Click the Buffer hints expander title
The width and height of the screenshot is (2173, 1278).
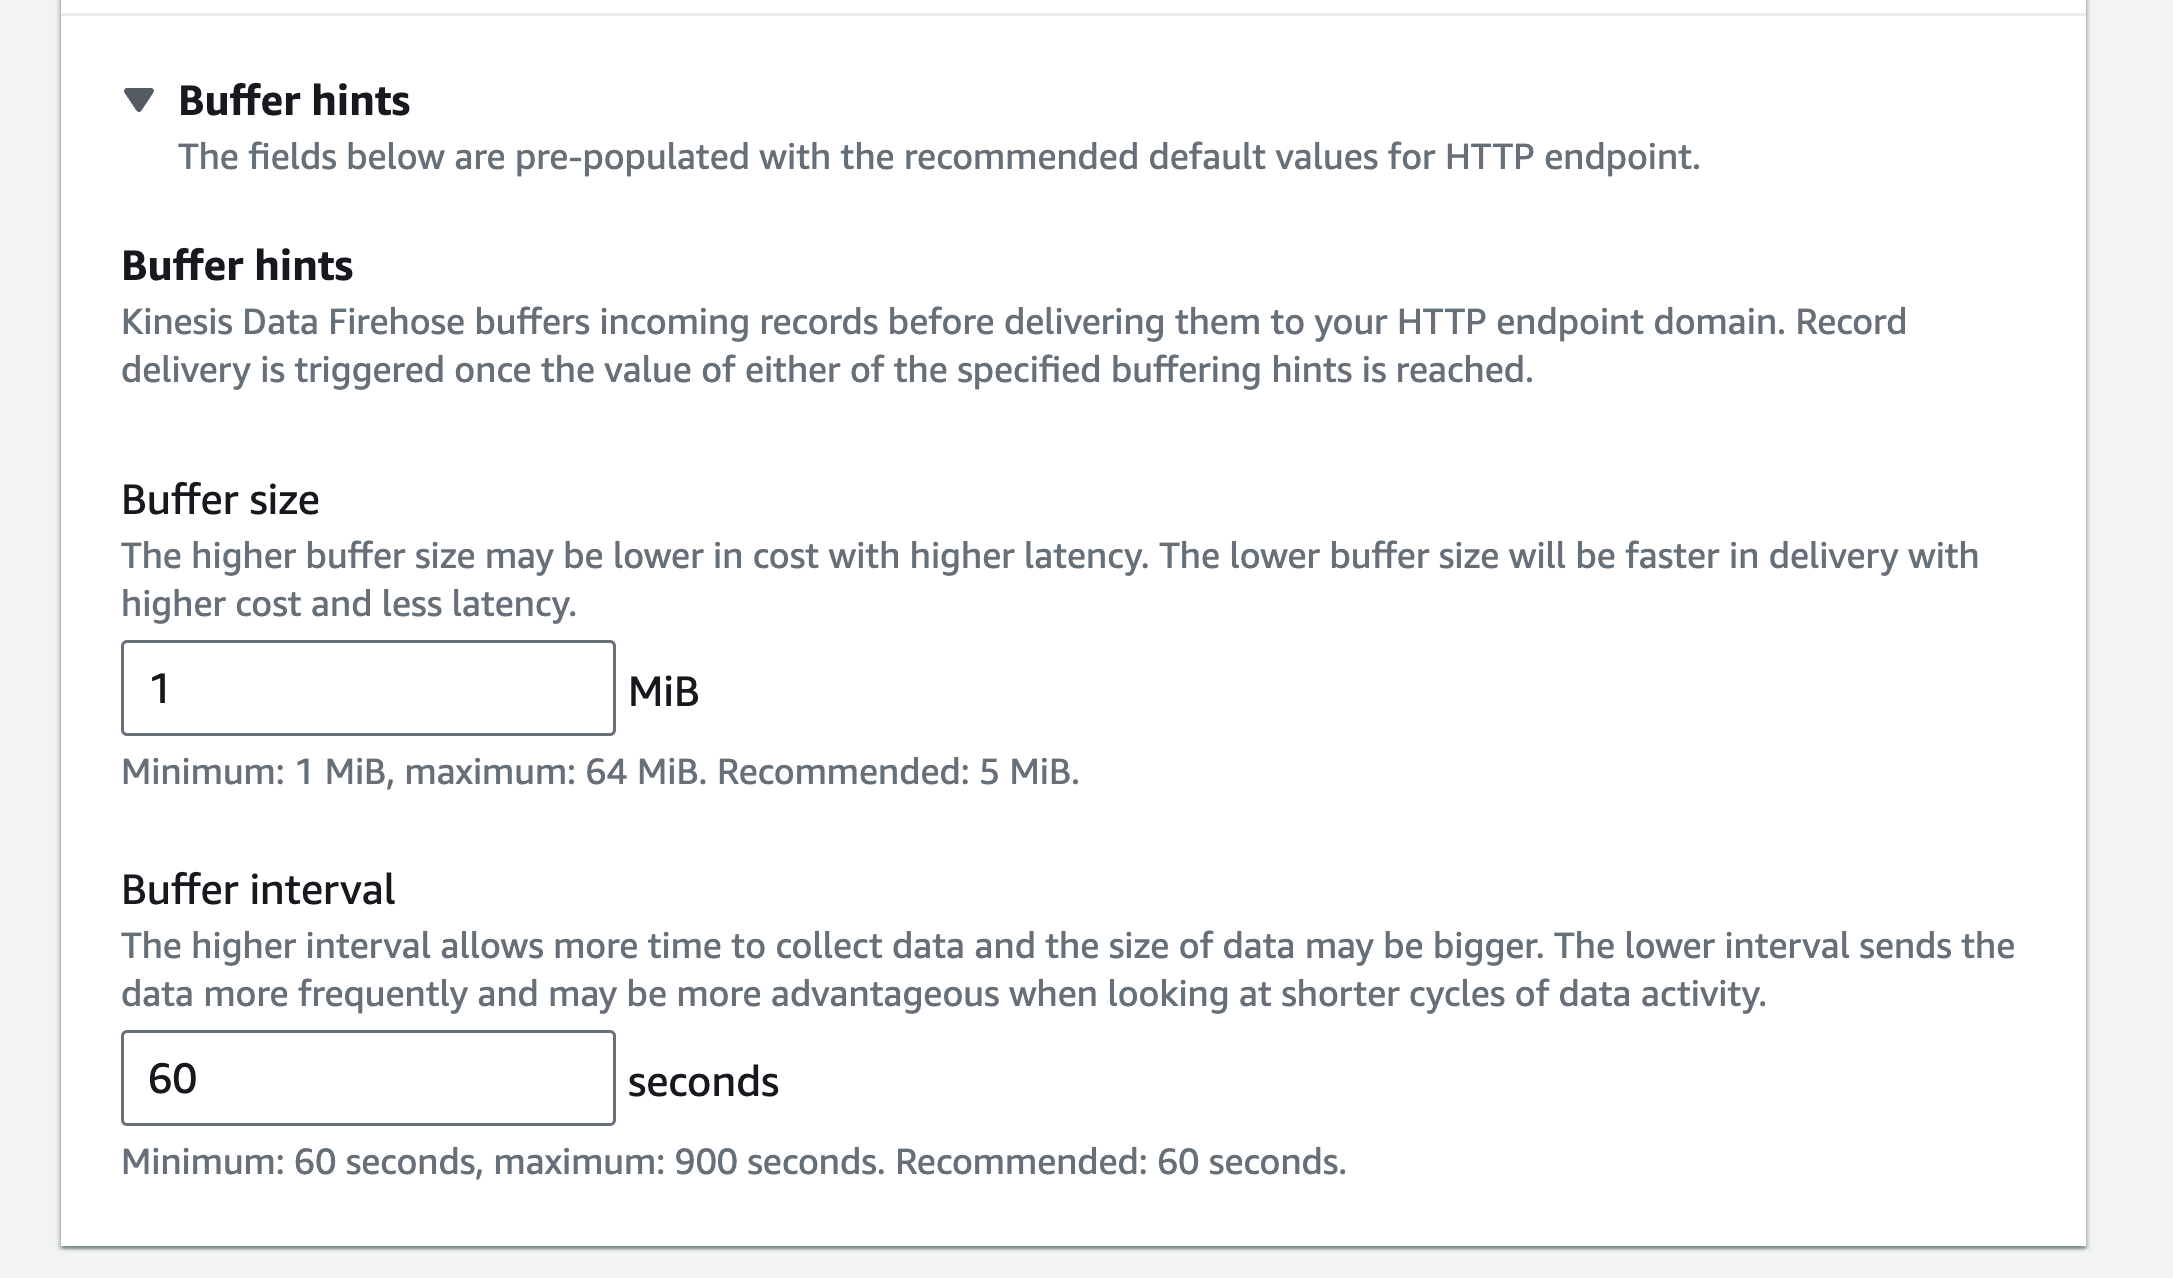294,100
